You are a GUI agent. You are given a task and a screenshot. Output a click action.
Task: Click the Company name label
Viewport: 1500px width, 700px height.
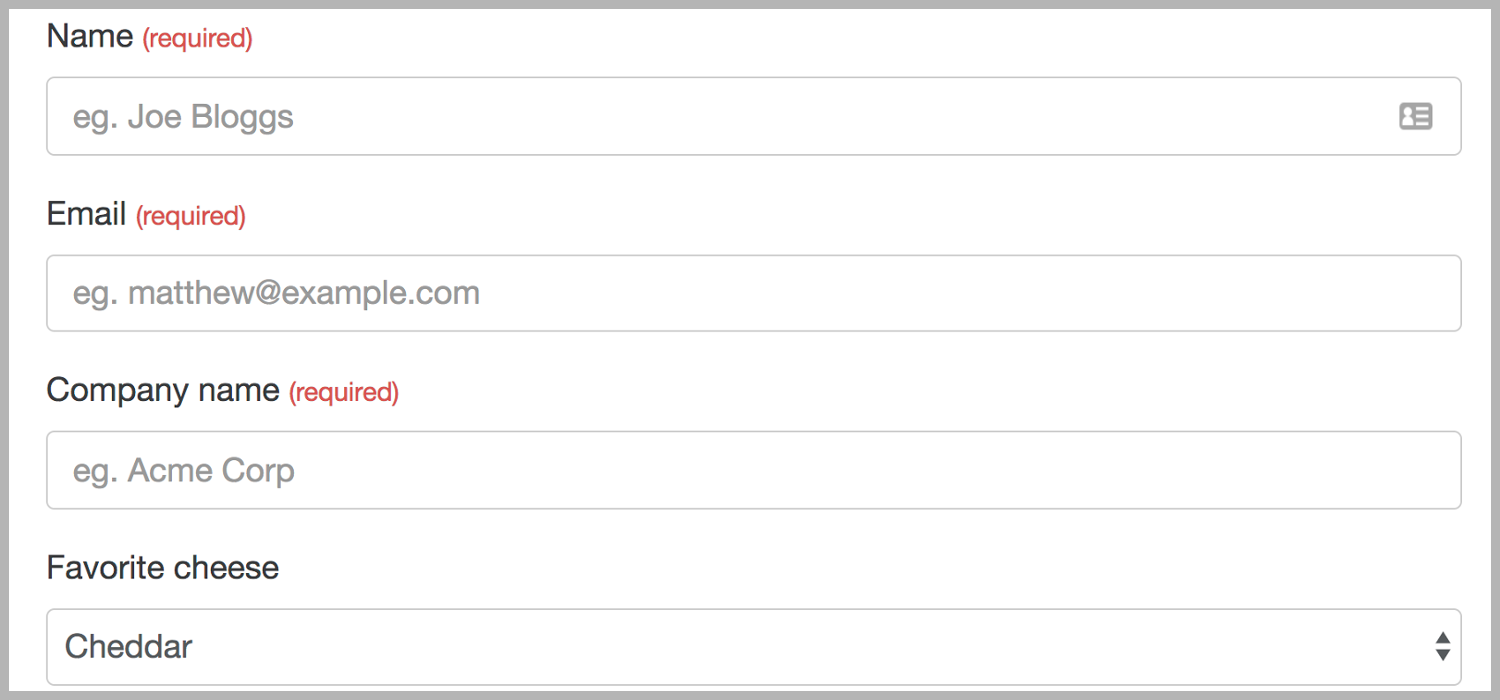pos(163,390)
